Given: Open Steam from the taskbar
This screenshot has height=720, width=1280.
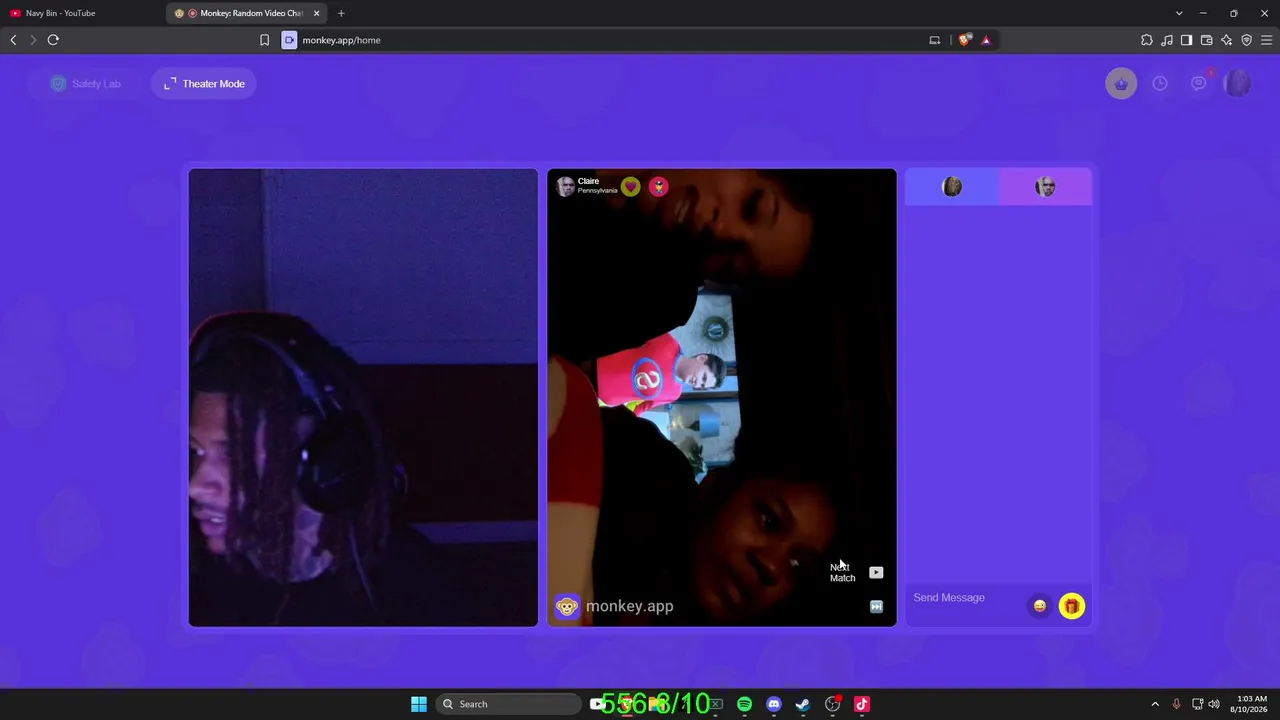Looking at the screenshot, I should [x=802, y=704].
